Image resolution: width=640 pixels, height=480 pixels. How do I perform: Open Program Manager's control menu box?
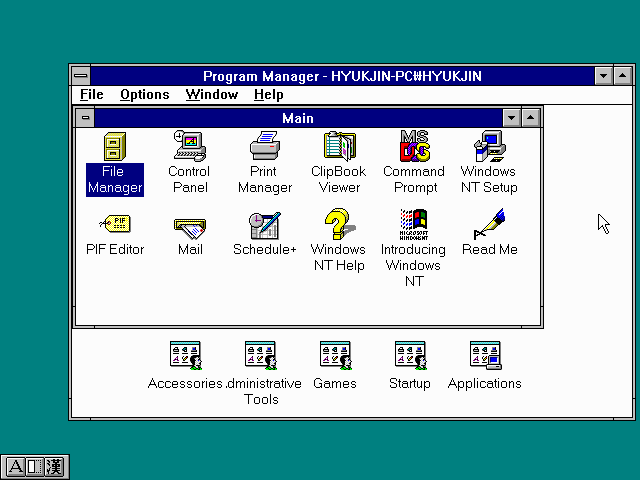click(81, 76)
